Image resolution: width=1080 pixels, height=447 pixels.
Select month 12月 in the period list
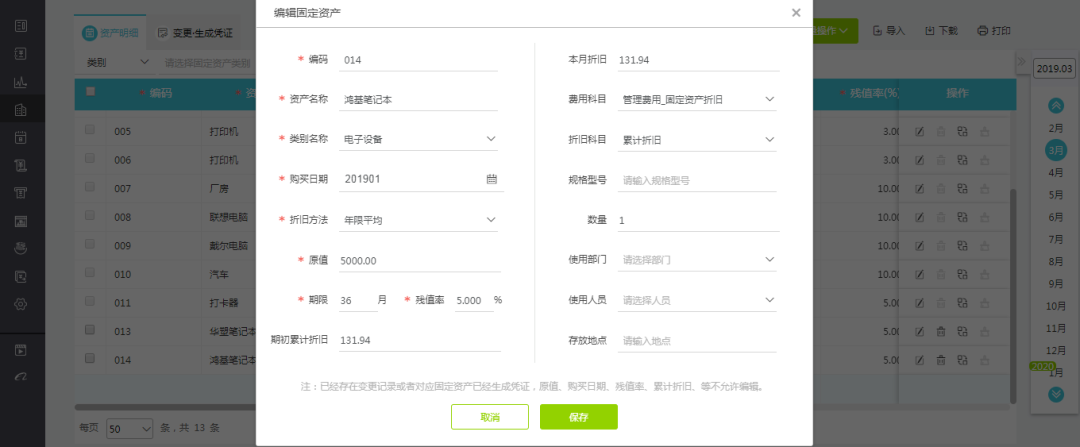[x=1056, y=350]
